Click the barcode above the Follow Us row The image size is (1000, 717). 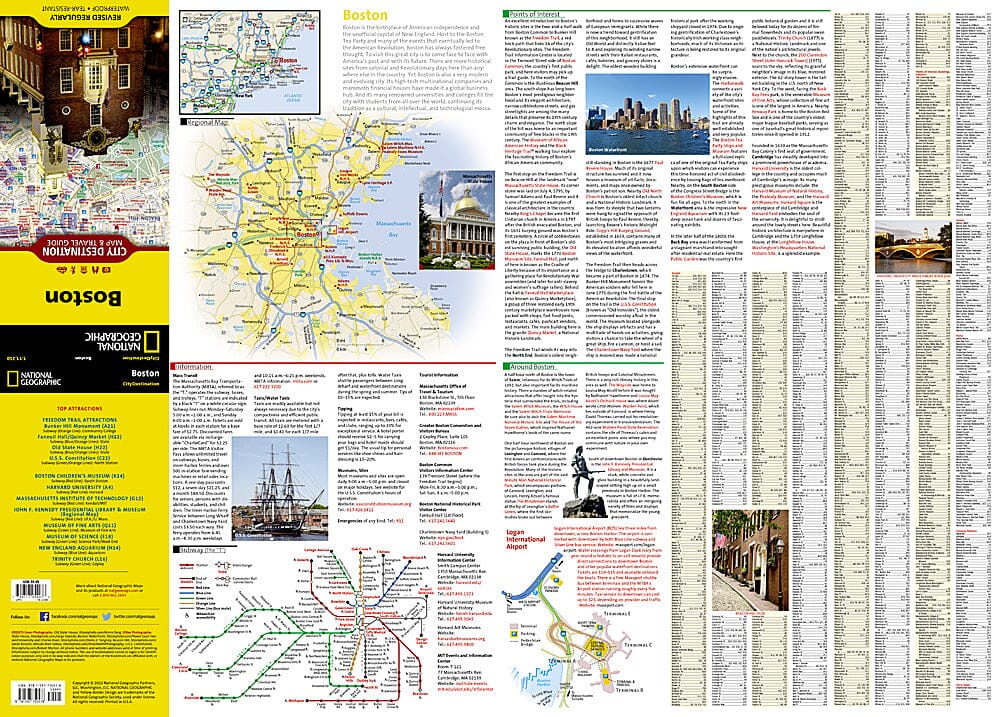click(33, 591)
